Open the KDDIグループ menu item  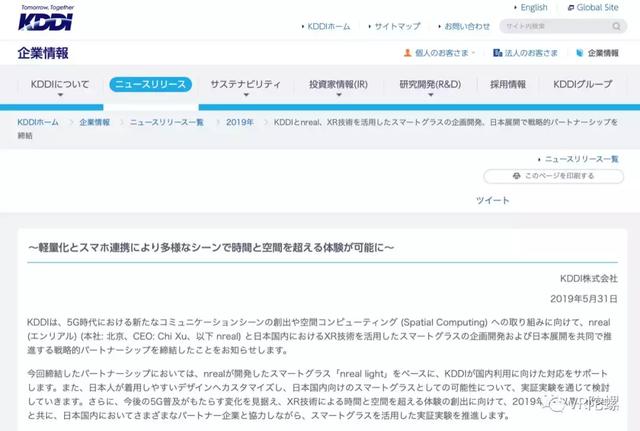click(583, 84)
